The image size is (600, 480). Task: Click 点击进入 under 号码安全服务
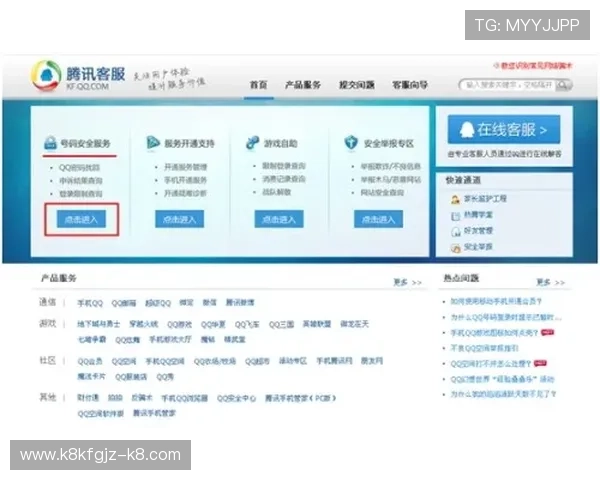point(81,219)
